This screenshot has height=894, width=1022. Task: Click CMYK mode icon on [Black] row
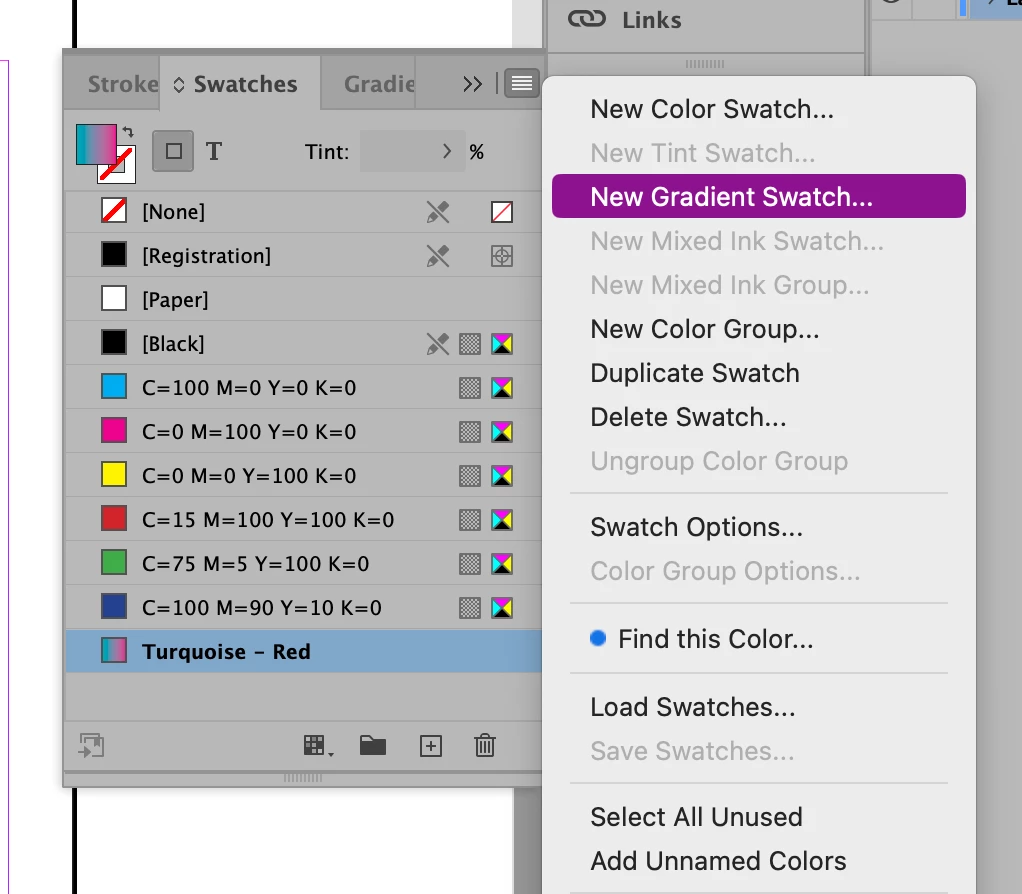click(502, 344)
